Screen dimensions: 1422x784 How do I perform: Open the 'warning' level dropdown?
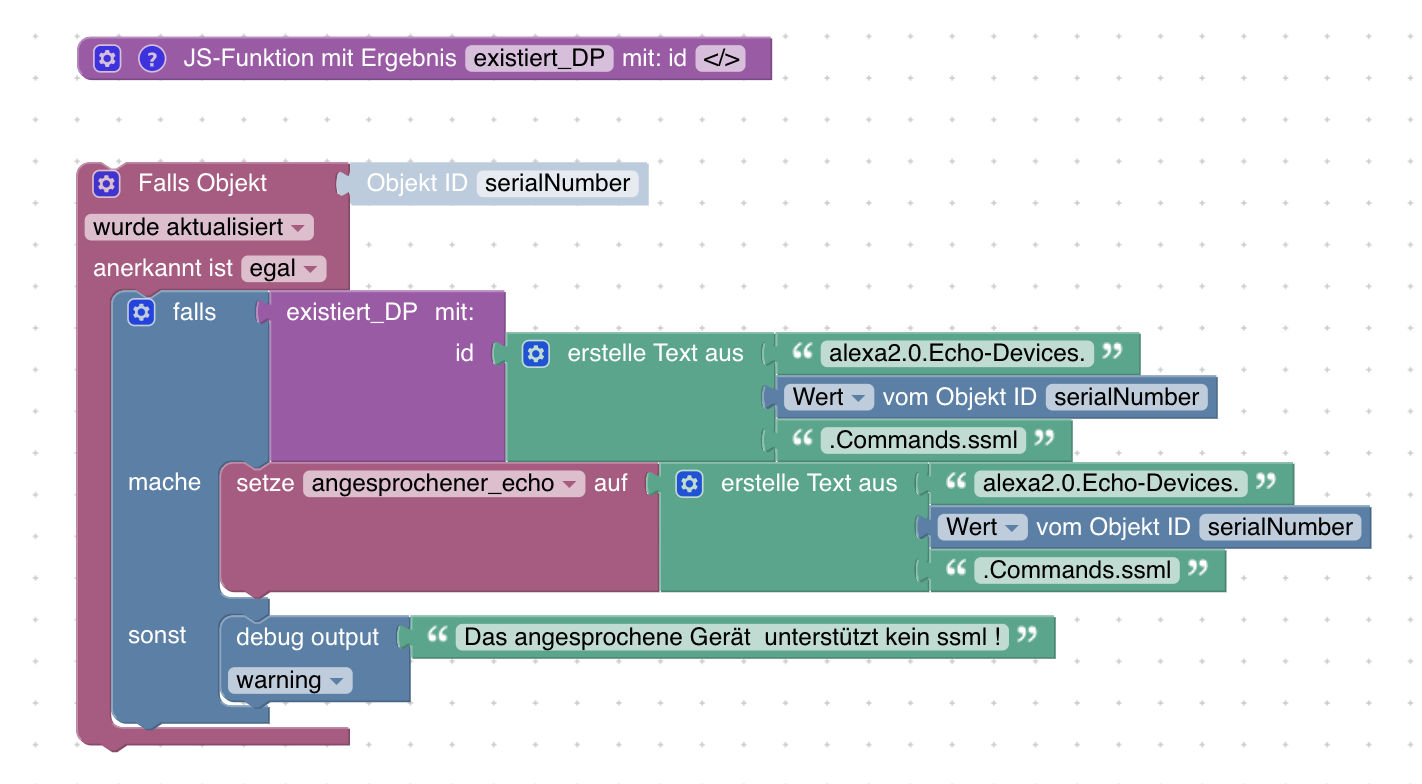[290, 681]
